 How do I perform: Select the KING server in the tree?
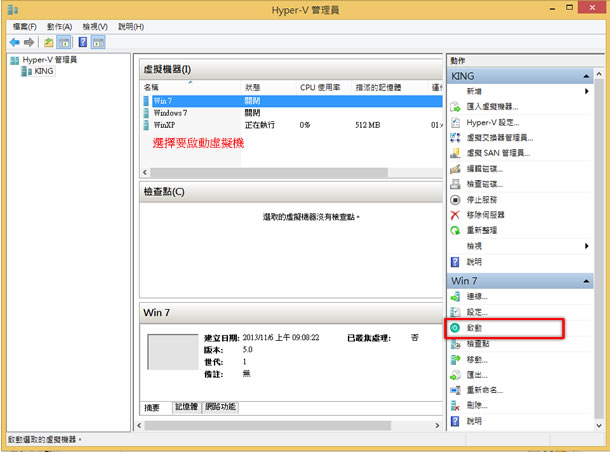pyautogui.click(x=44, y=71)
